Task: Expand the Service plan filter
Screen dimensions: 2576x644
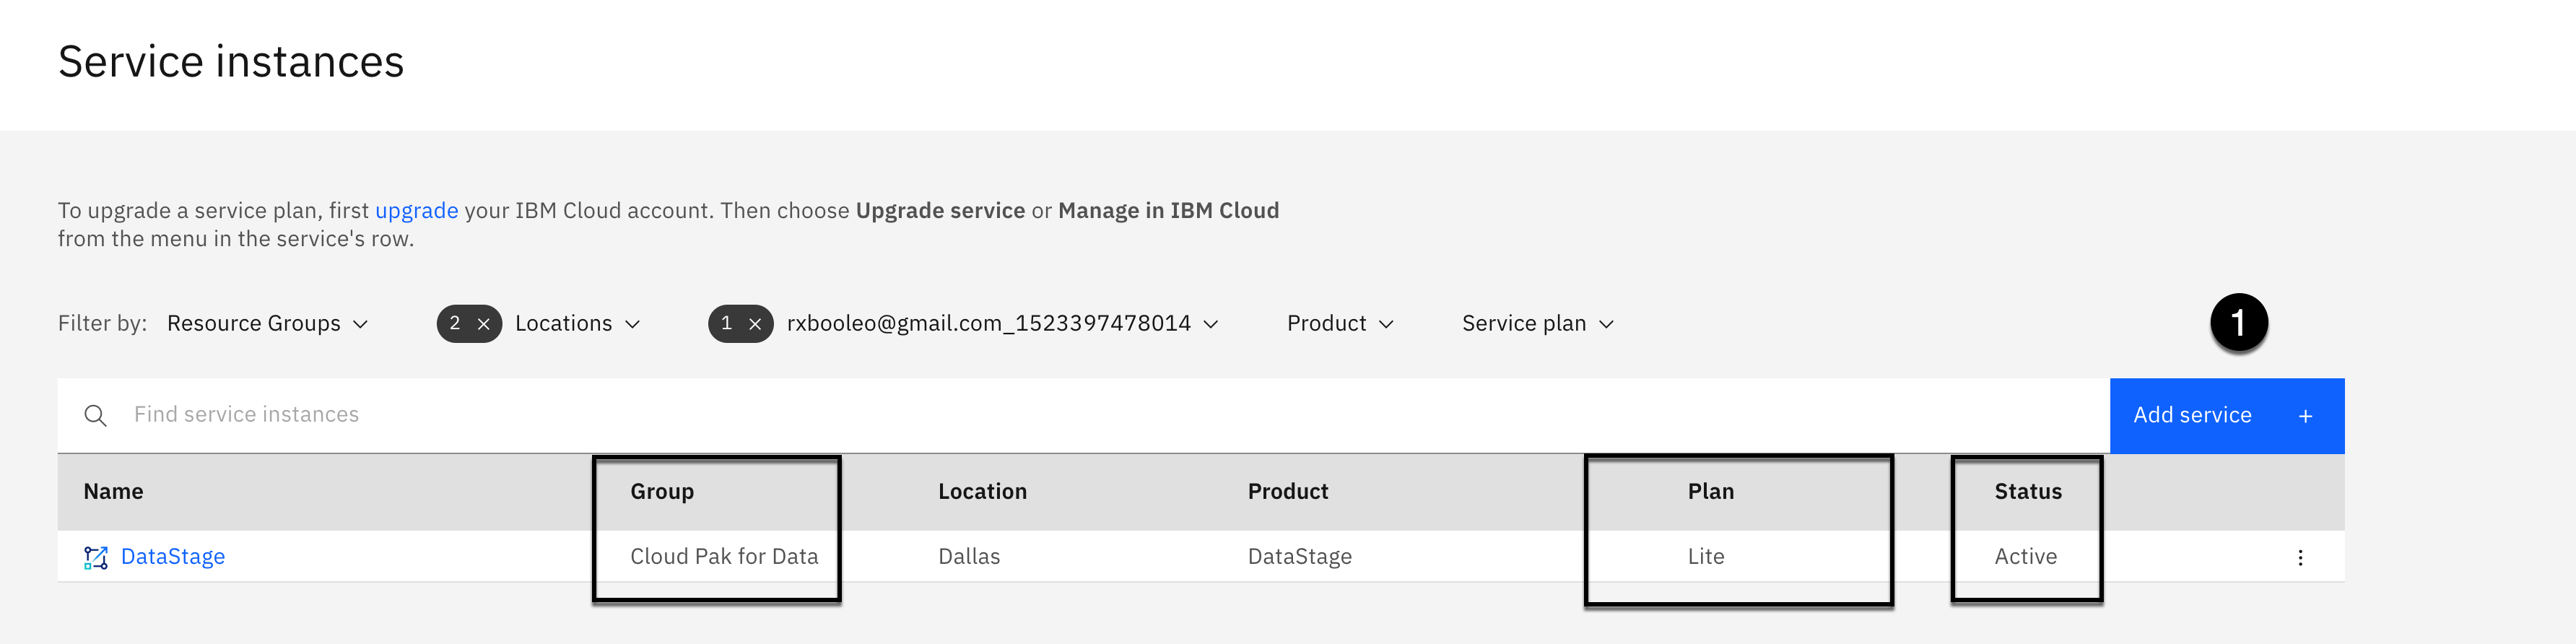Action: [x=1537, y=324]
